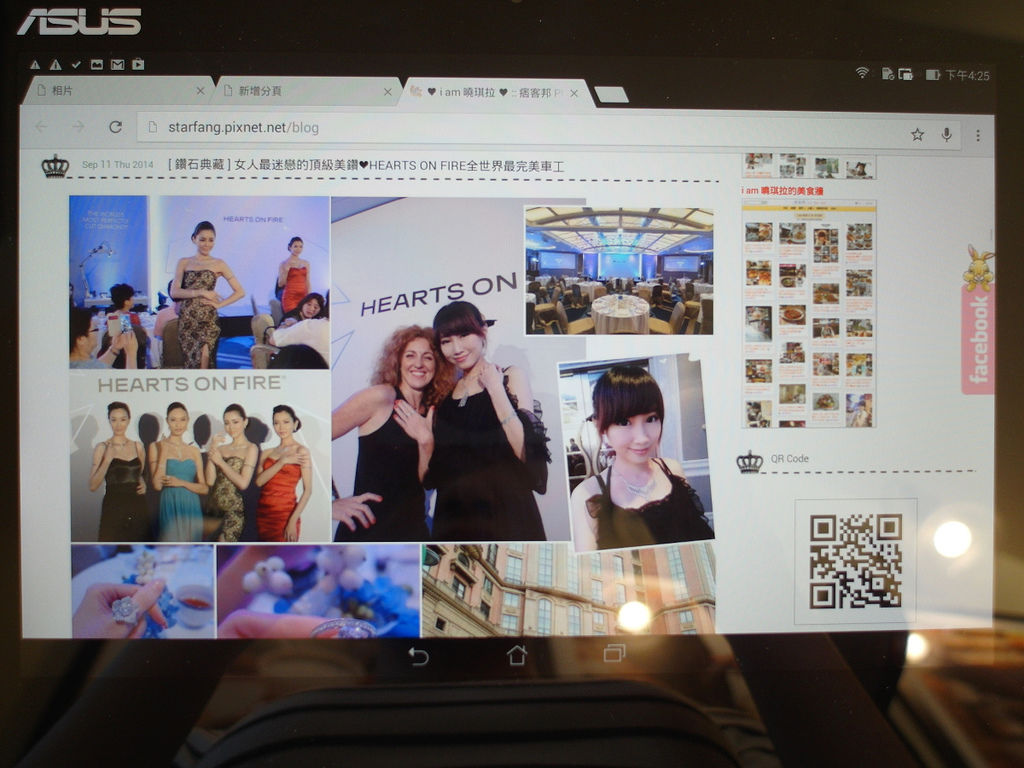The image size is (1024, 768).
Task: Open the model on stage photo
Action: pyautogui.click(x=199, y=282)
